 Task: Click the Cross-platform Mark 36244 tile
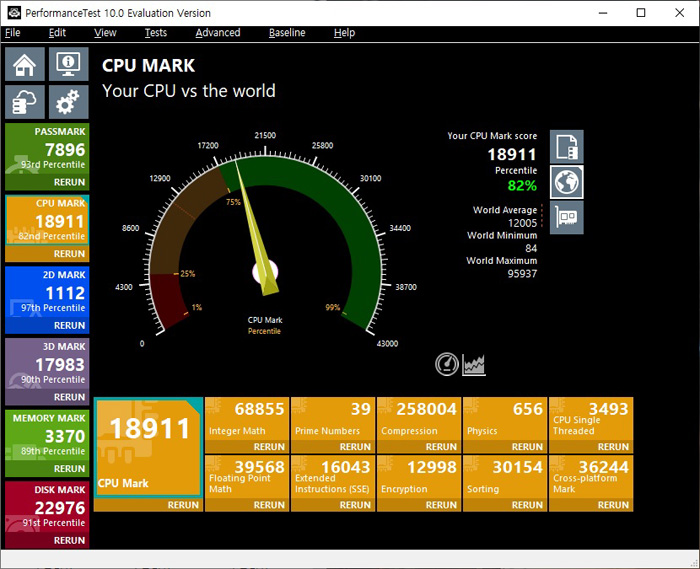pos(591,477)
